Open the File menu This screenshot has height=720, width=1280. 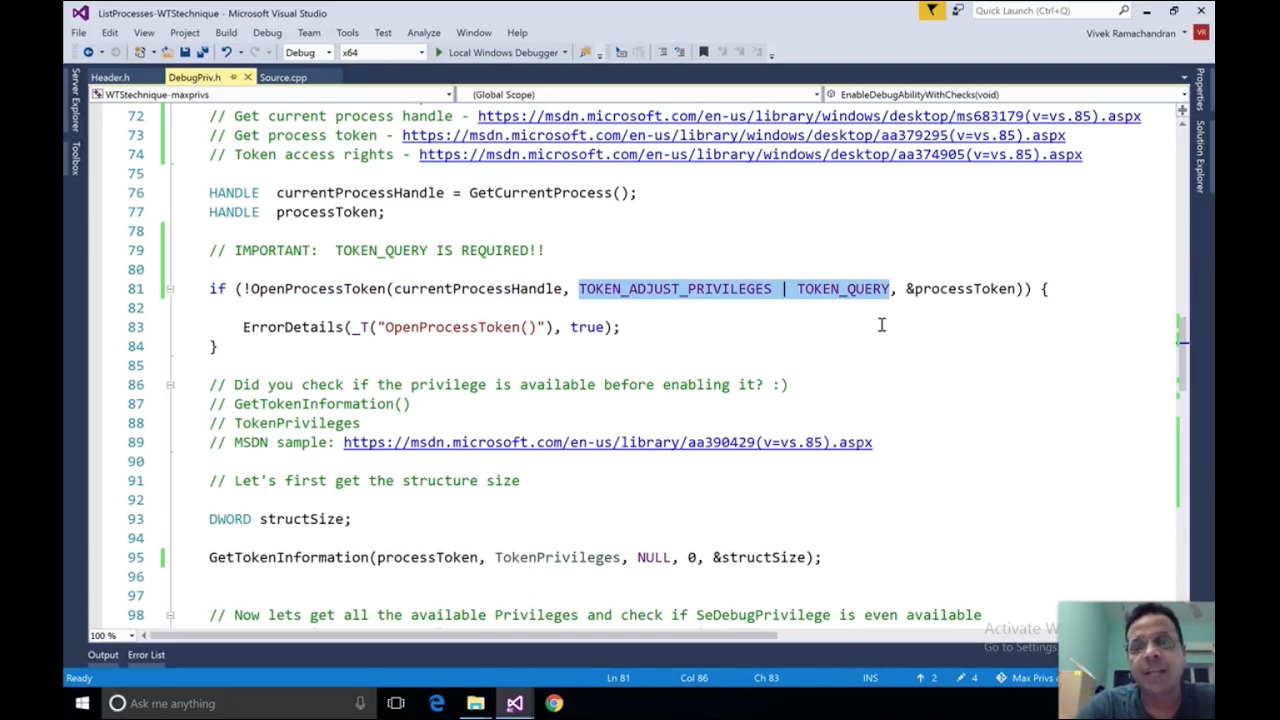78,33
